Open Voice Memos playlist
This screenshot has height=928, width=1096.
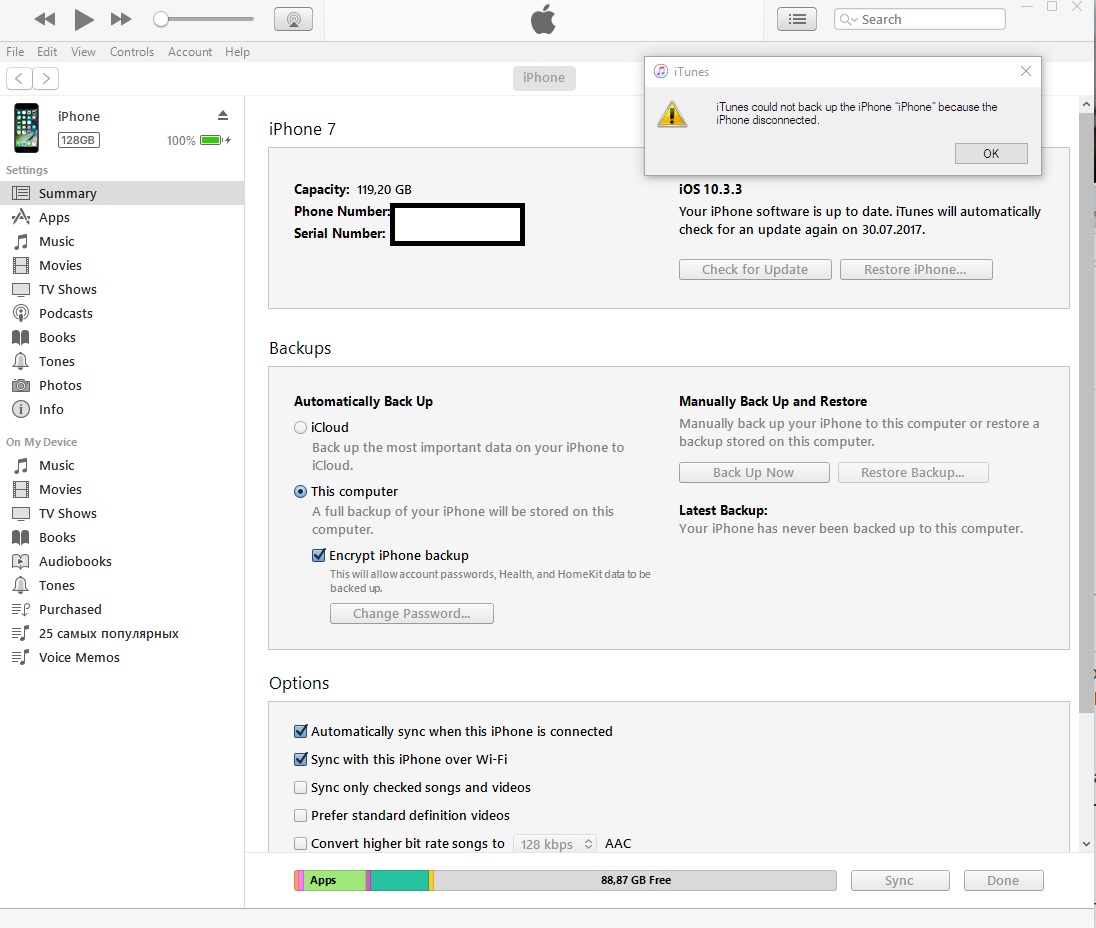[122, 658]
